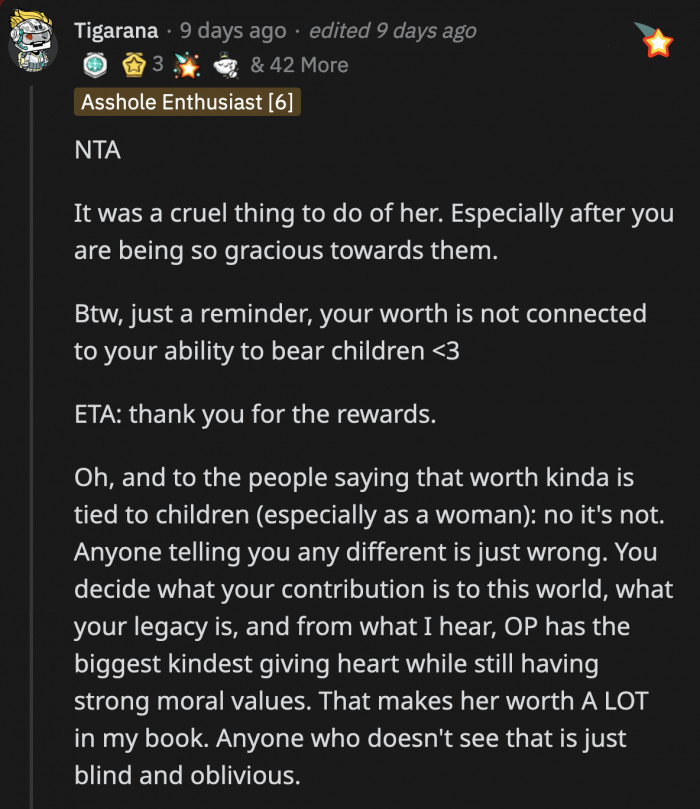Screen dimensions: 700x809
Task: Open Tigarana's profile via the username
Action: (x=115, y=30)
